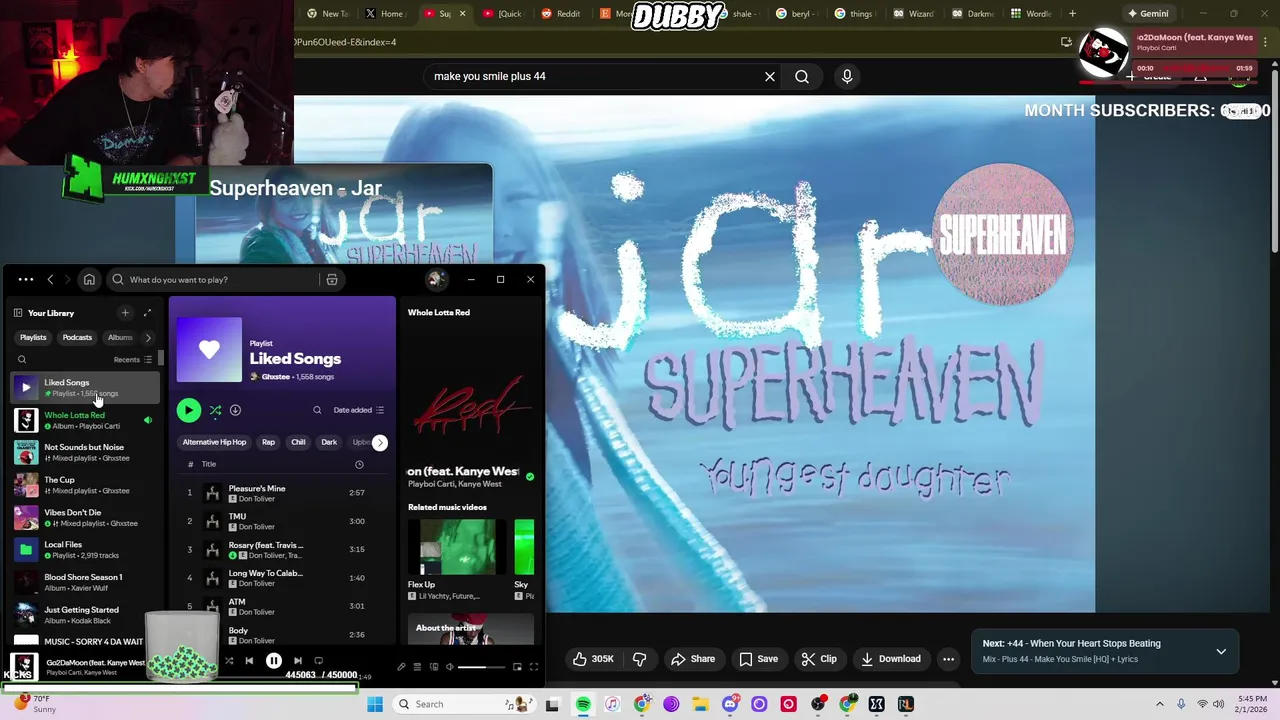Open Connect to a device icon
The image size is (1280, 720).
coord(434,667)
